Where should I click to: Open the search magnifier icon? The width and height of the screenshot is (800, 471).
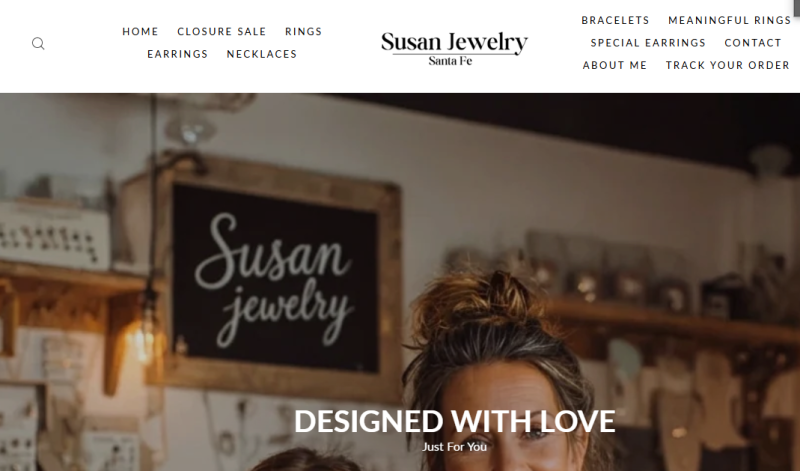pyautogui.click(x=38, y=43)
